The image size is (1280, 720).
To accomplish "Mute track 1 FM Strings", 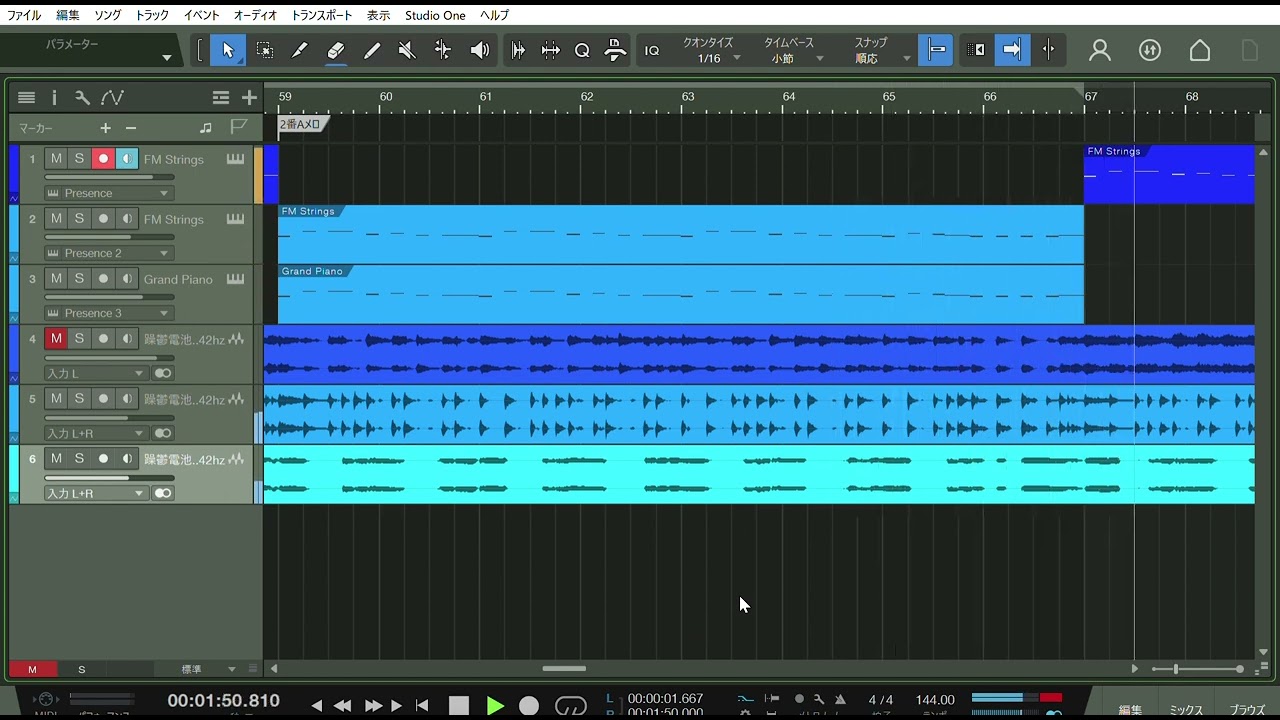I will coord(56,159).
